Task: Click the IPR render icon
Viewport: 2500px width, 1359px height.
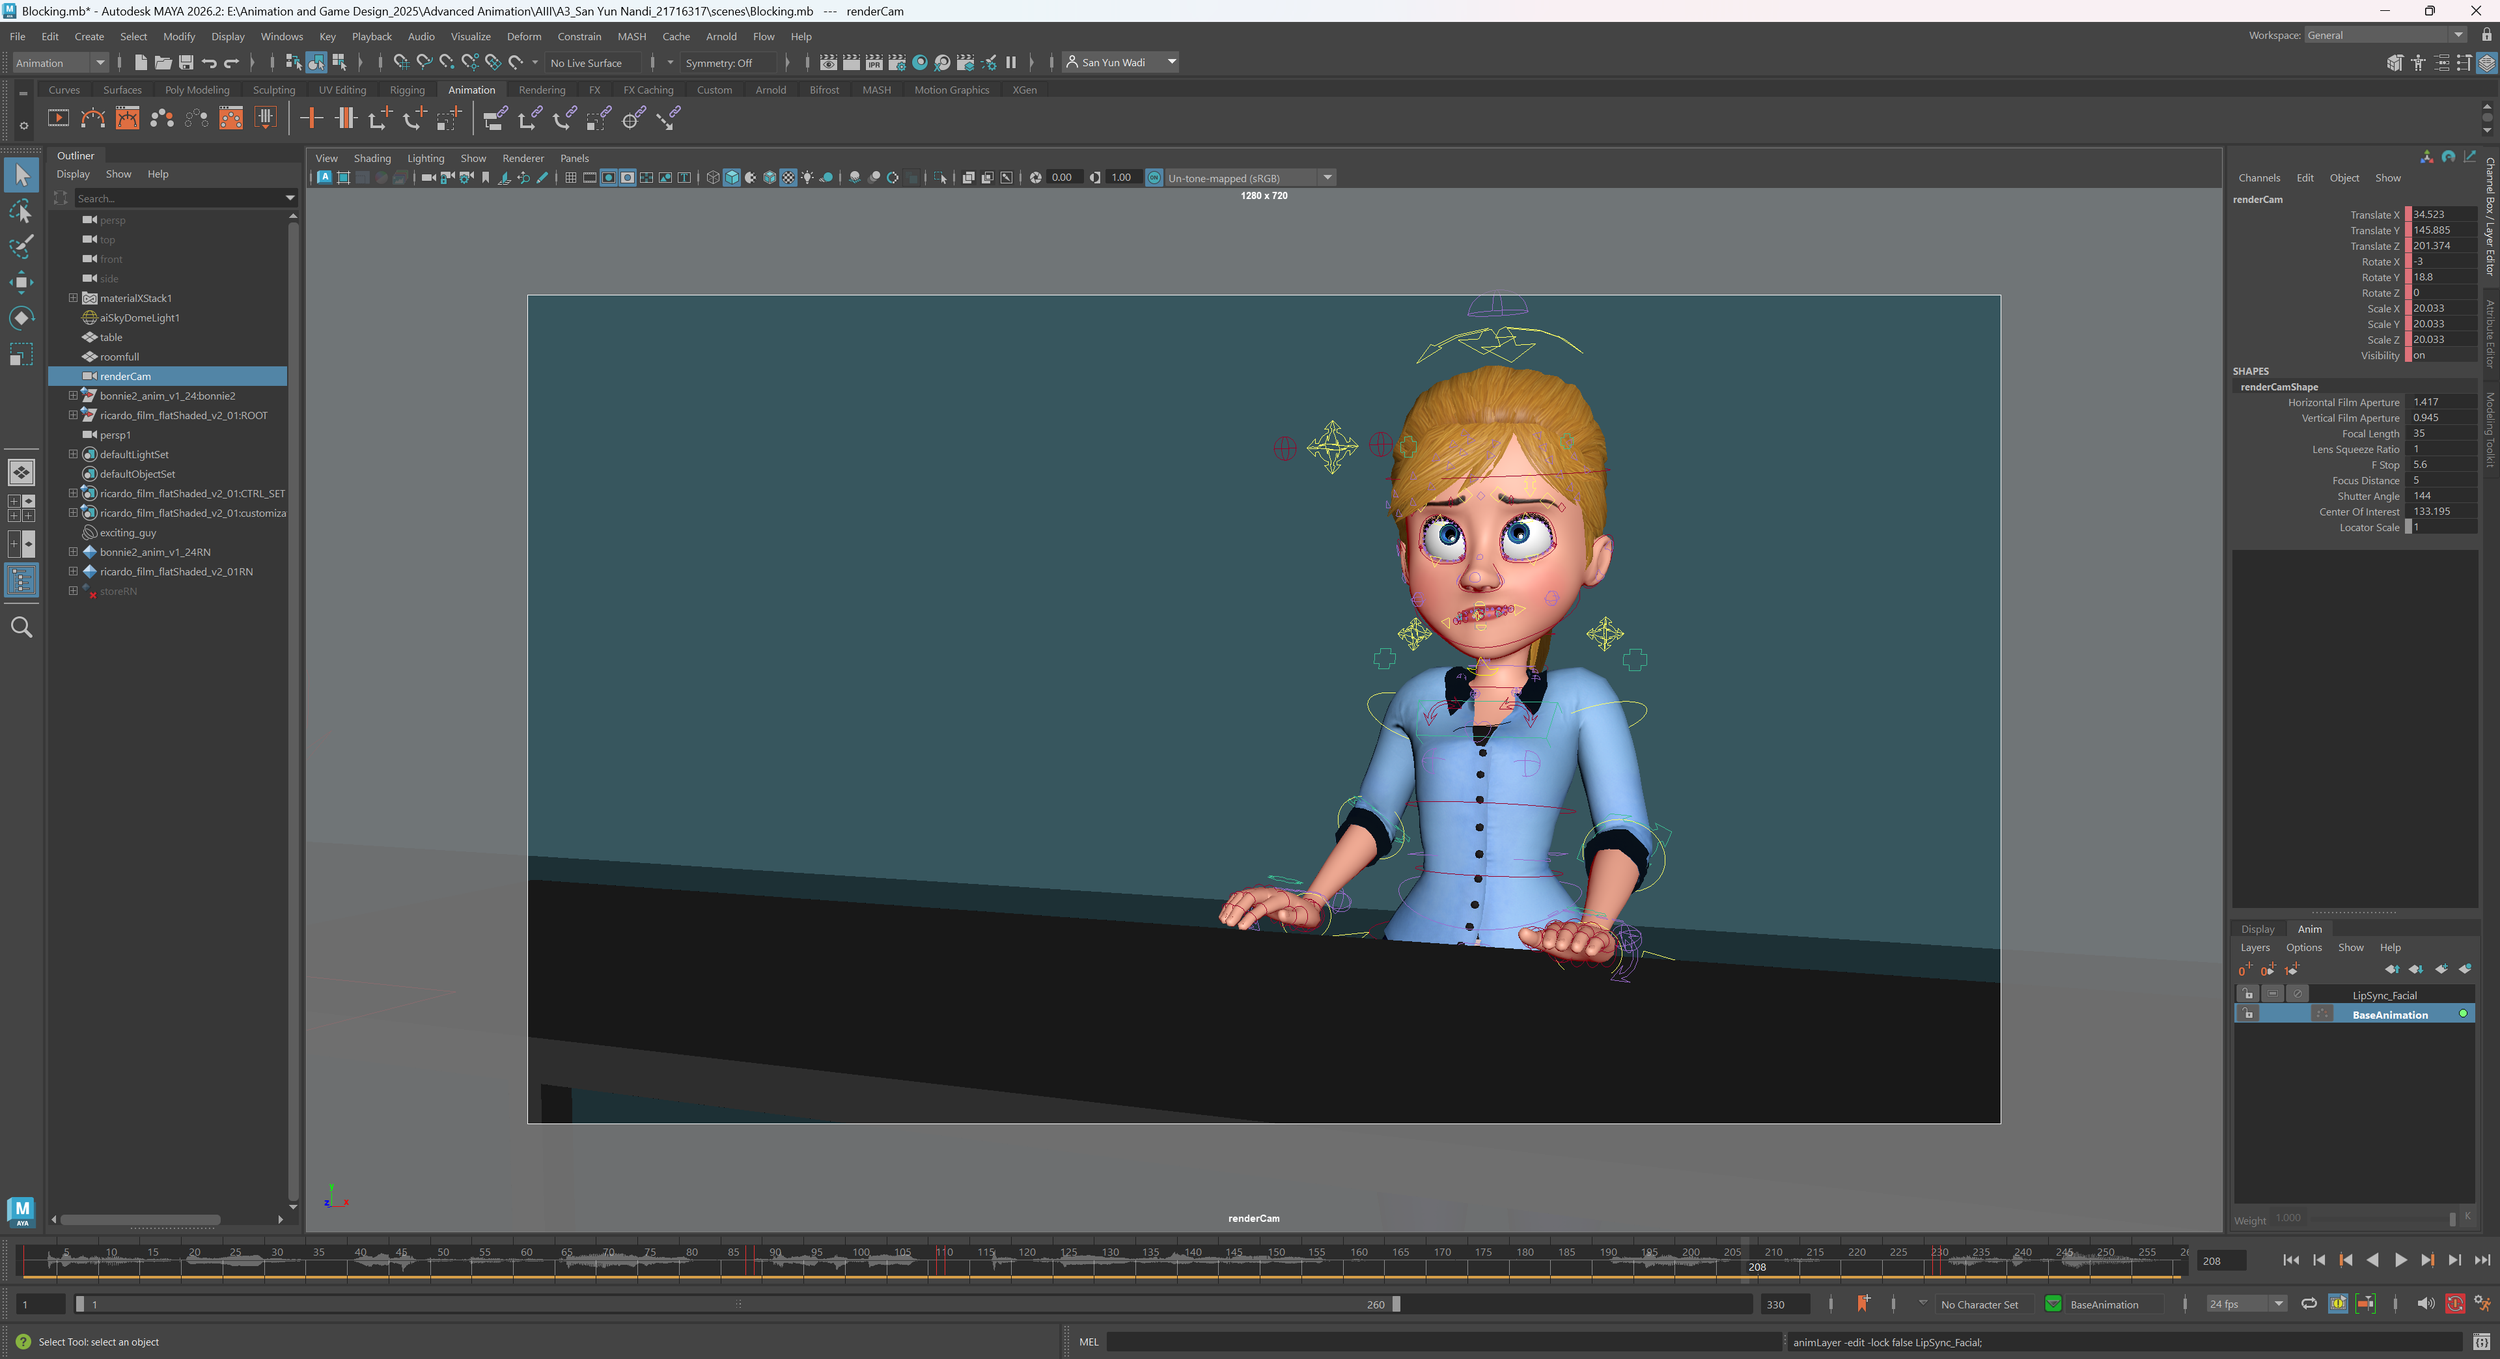Action: 874,63
